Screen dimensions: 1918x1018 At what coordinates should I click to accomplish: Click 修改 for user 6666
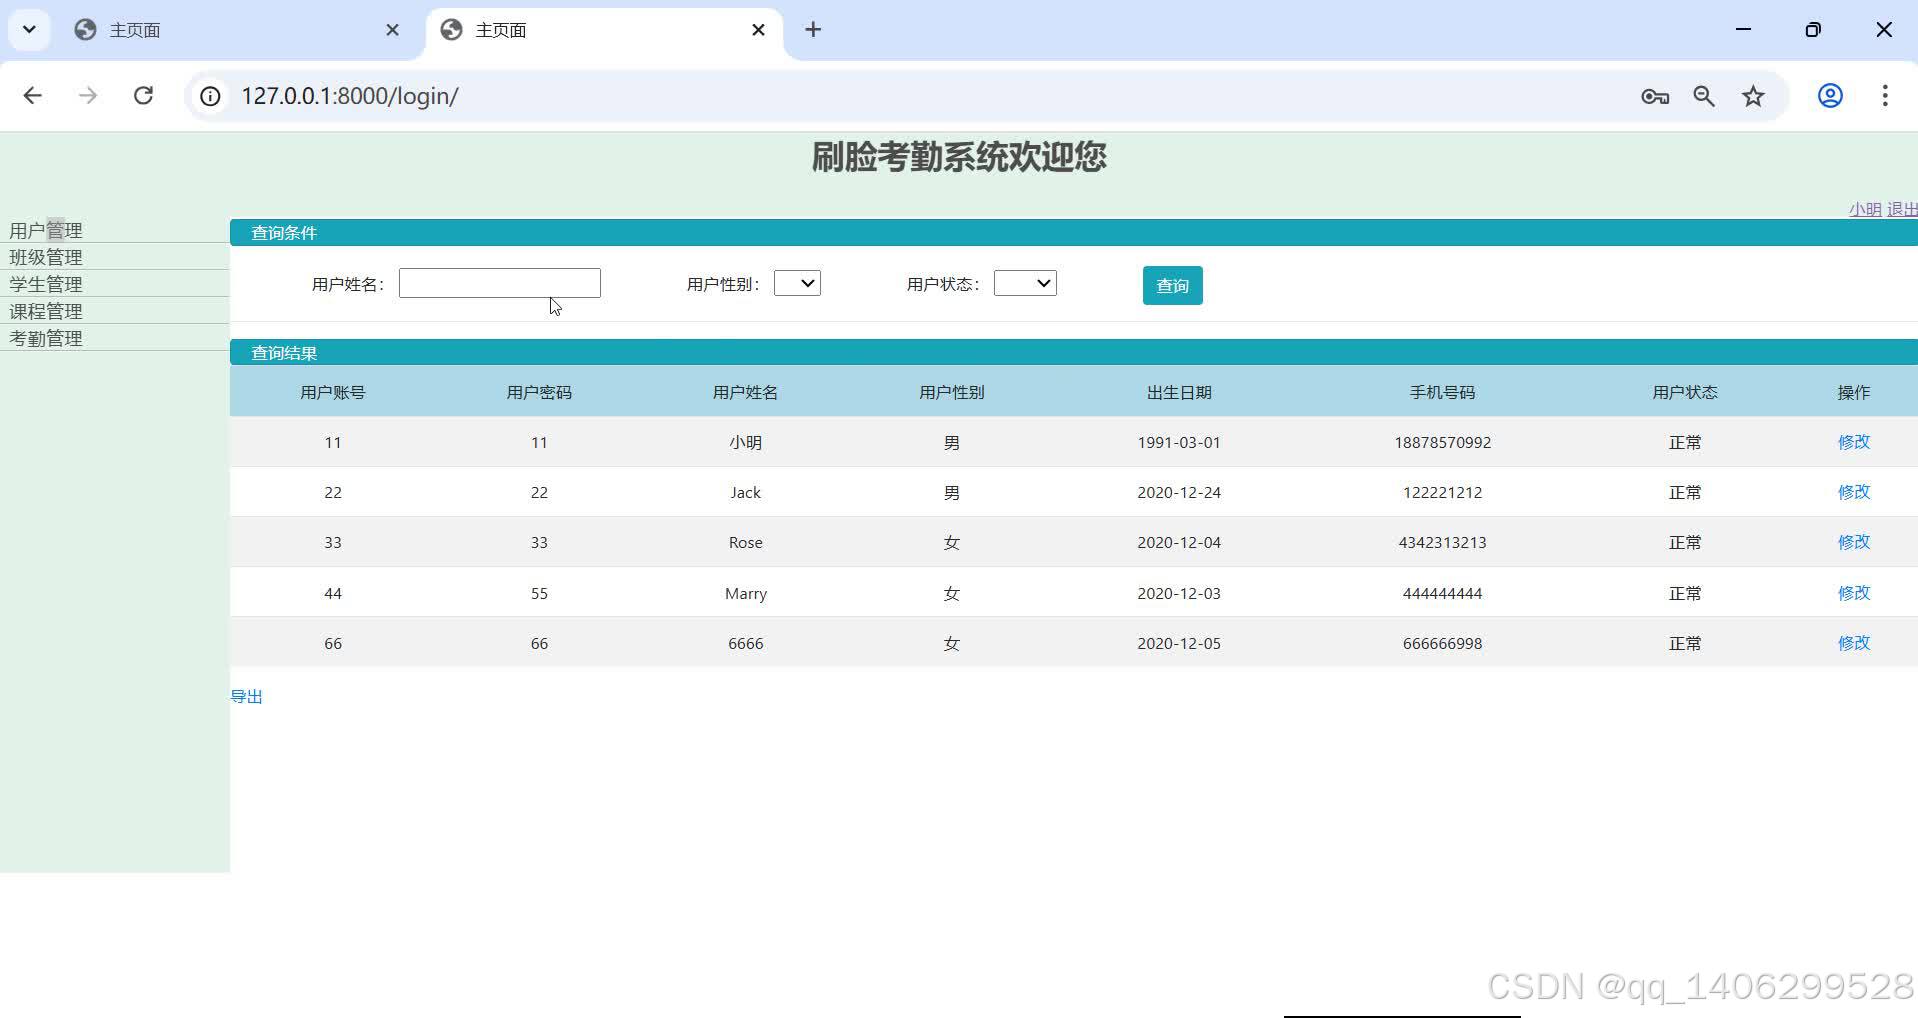click(1853, 643)
